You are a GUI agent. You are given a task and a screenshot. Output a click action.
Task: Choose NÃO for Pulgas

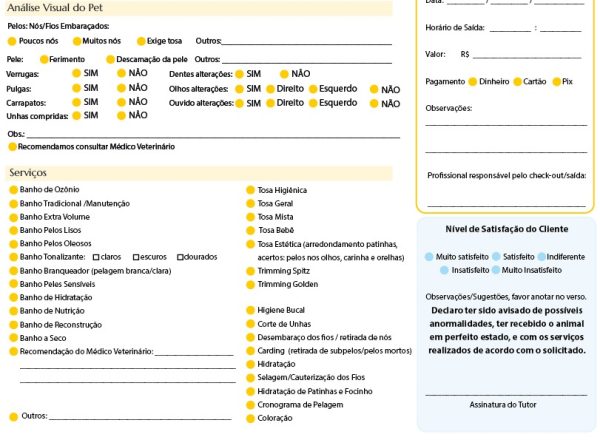tap(121, 88)
